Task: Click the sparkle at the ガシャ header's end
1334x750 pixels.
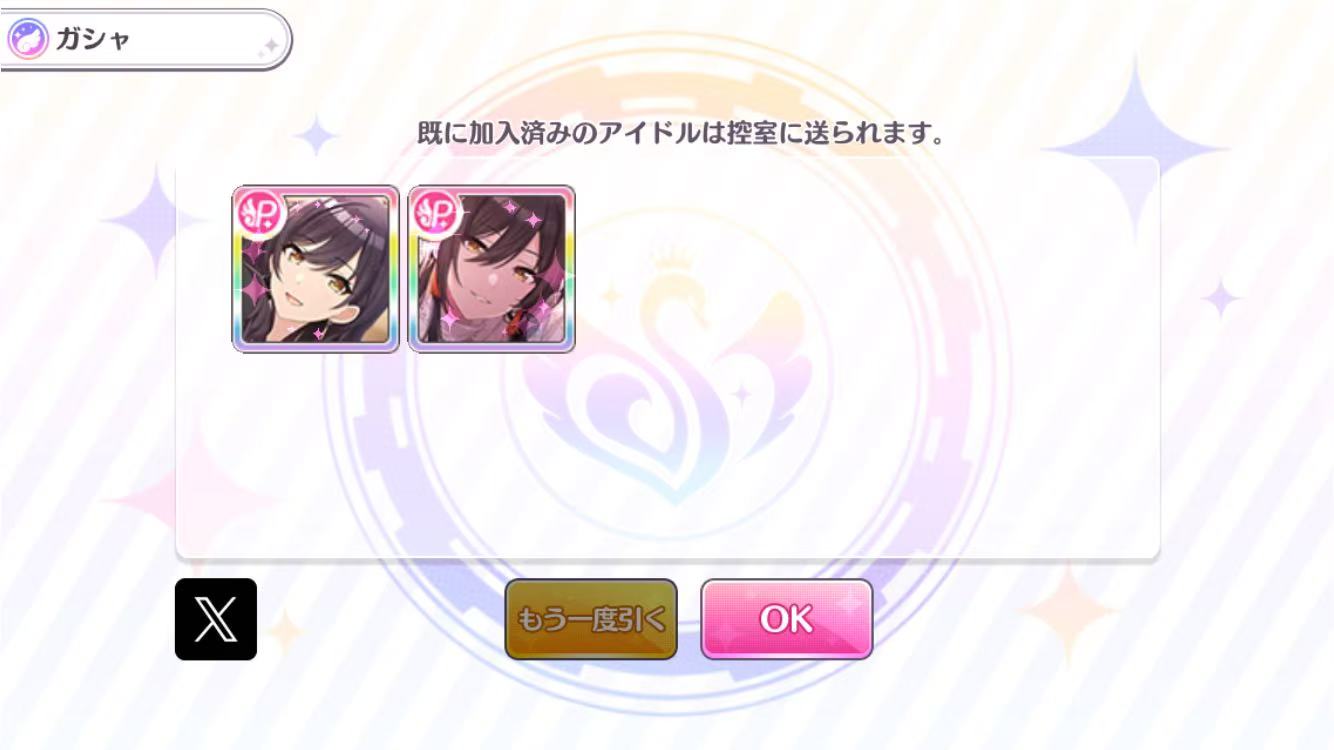Action: click(268, 45)
